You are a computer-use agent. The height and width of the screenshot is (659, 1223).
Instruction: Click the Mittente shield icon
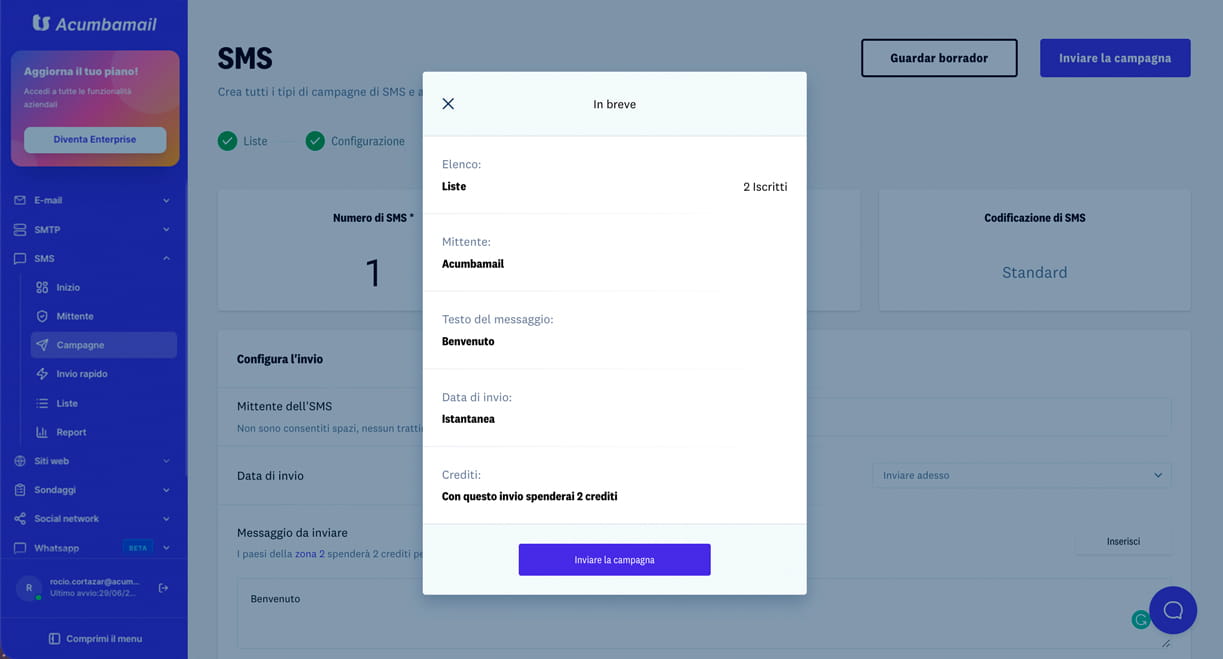[x=42, y=316]
